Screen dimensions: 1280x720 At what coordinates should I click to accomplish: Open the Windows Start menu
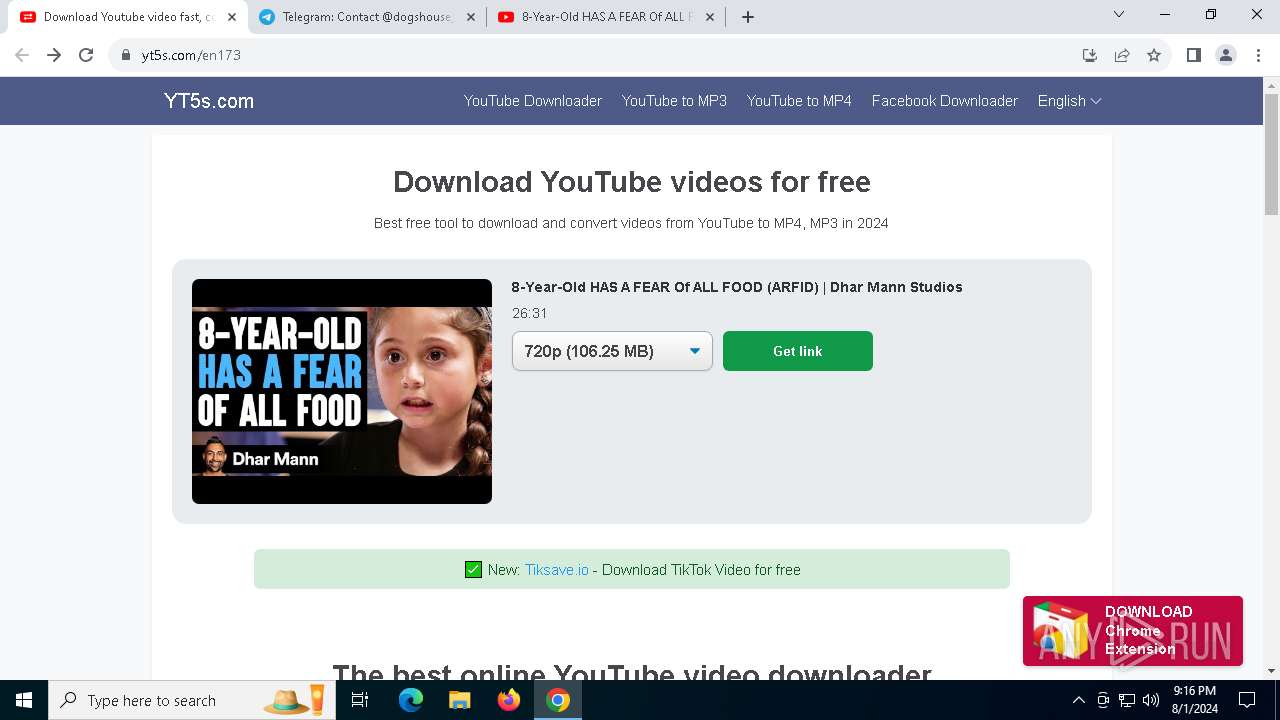[x=24, y=700]
